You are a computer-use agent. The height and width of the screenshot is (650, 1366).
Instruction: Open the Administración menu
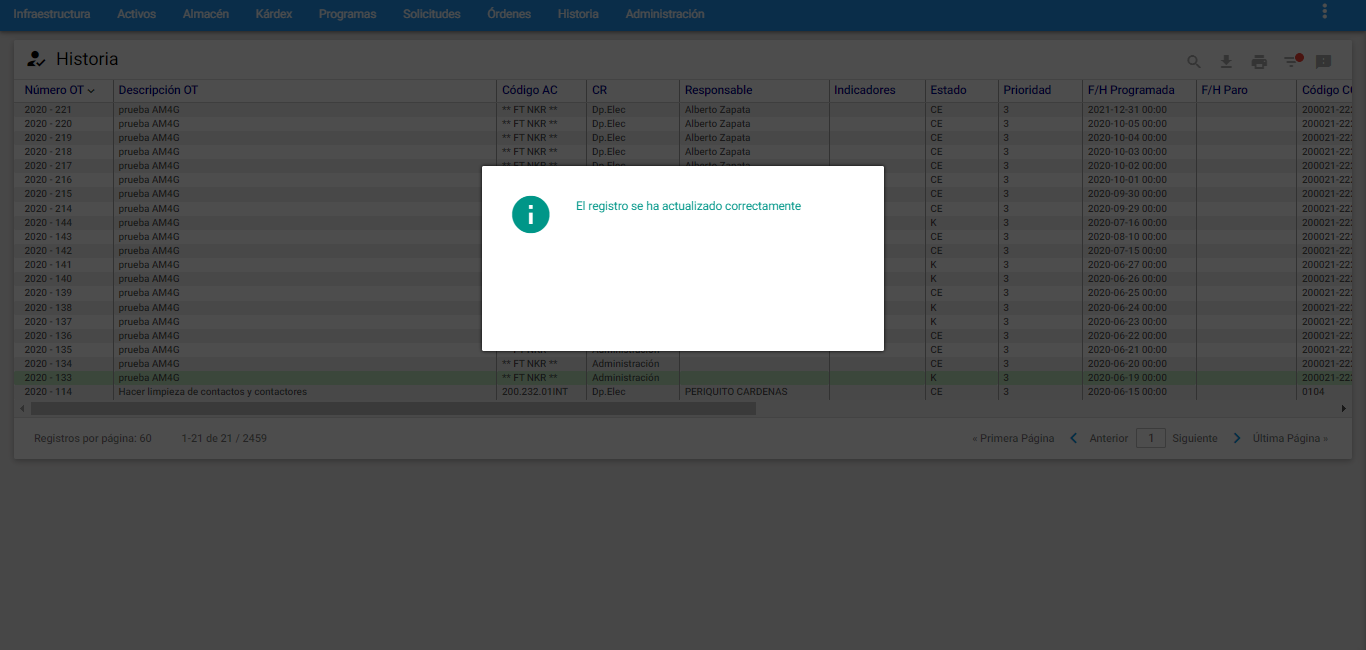coord(665,14)
